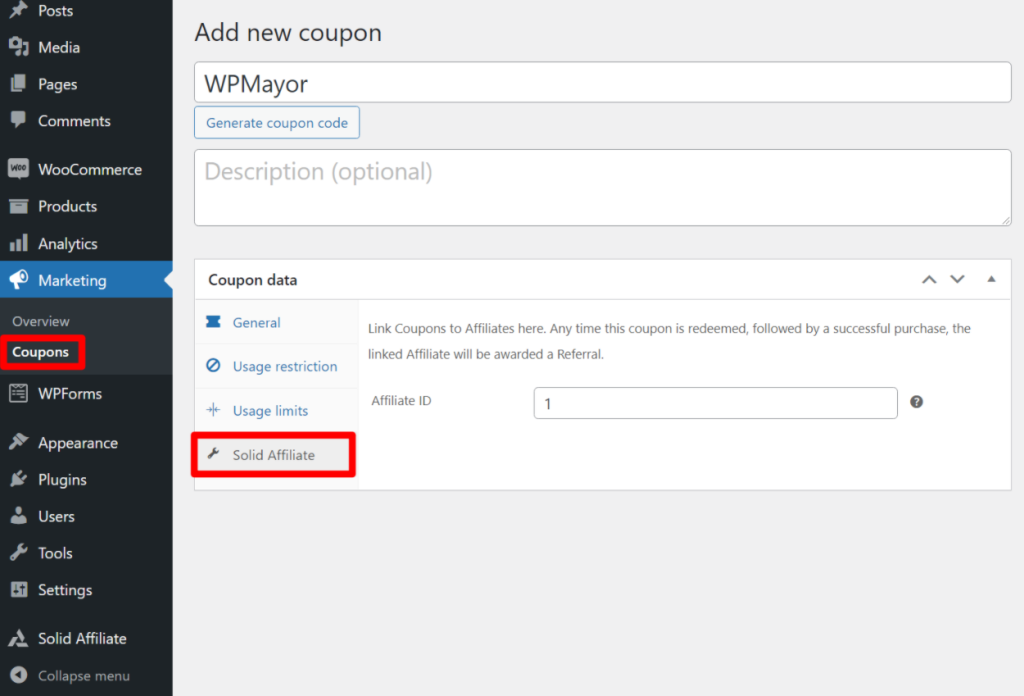Click the WPForms icon
The height and width of the screenshot is (696, 1024).
click(x=19, y=393)
